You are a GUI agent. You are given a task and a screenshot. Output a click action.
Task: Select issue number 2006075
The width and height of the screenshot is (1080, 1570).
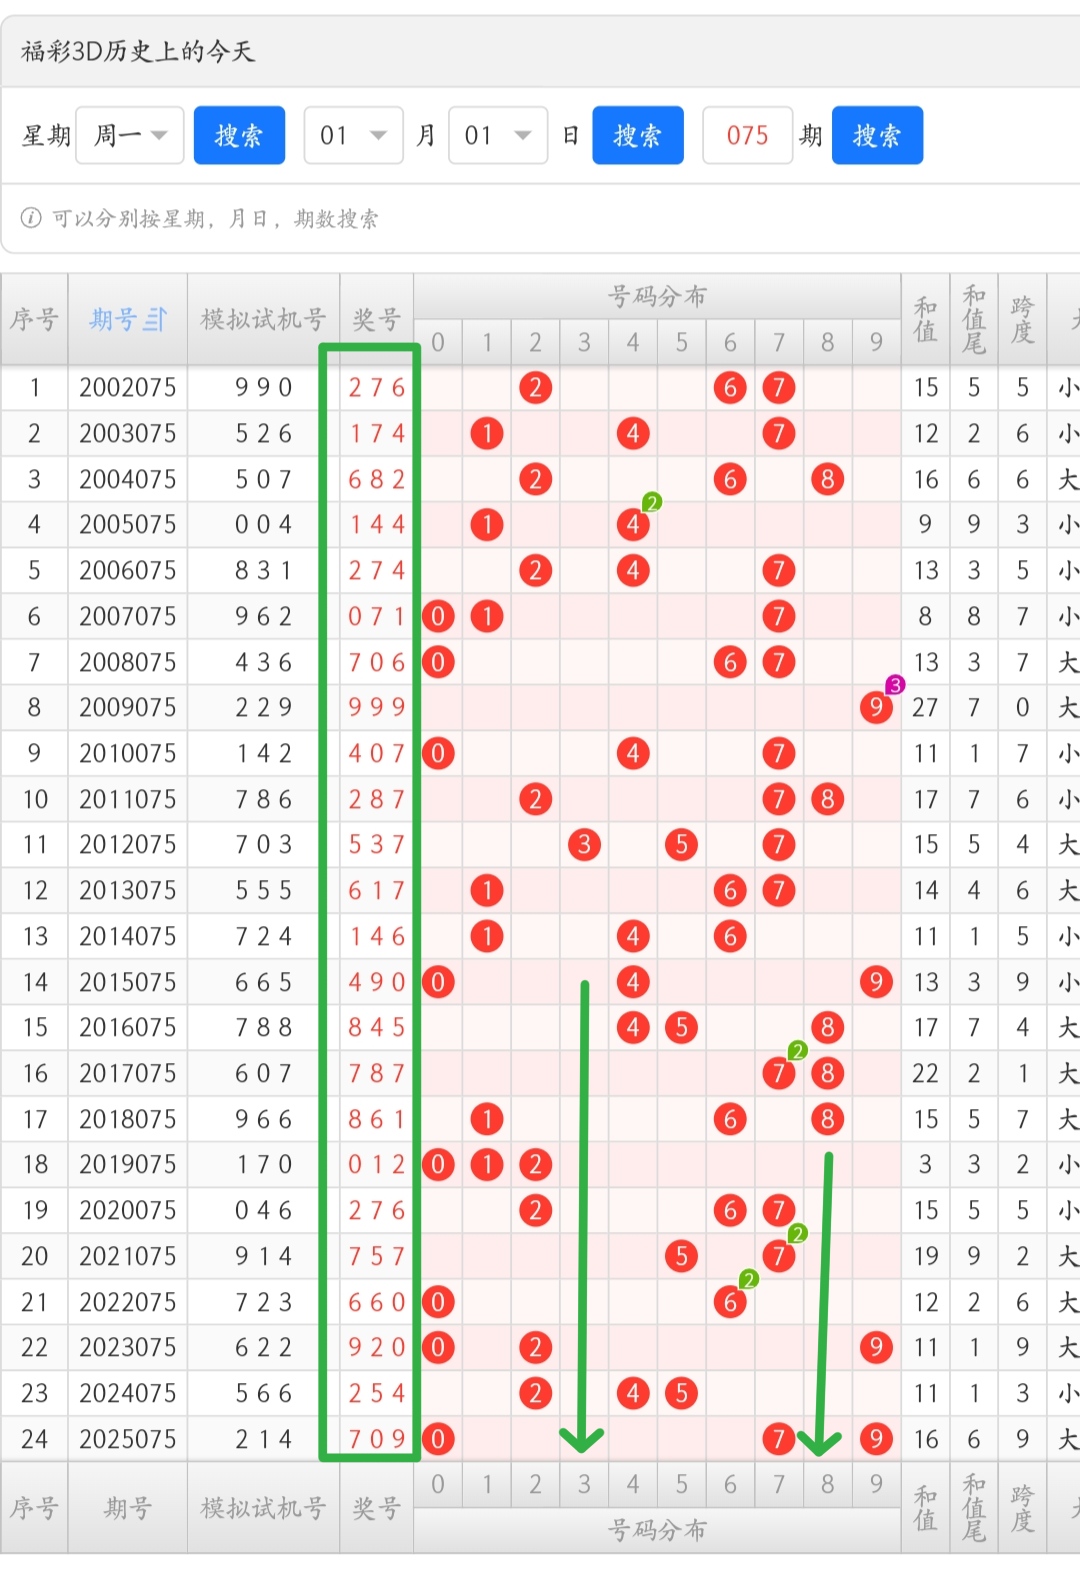(x=128, y=570)
